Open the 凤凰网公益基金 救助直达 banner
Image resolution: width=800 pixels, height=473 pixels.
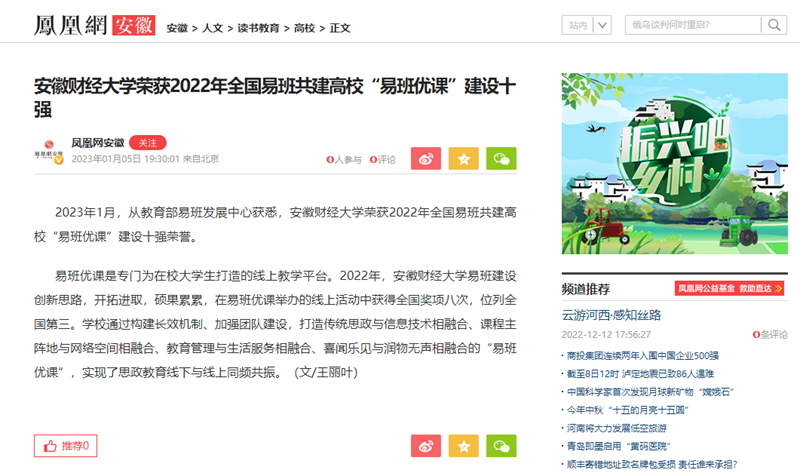728,289
